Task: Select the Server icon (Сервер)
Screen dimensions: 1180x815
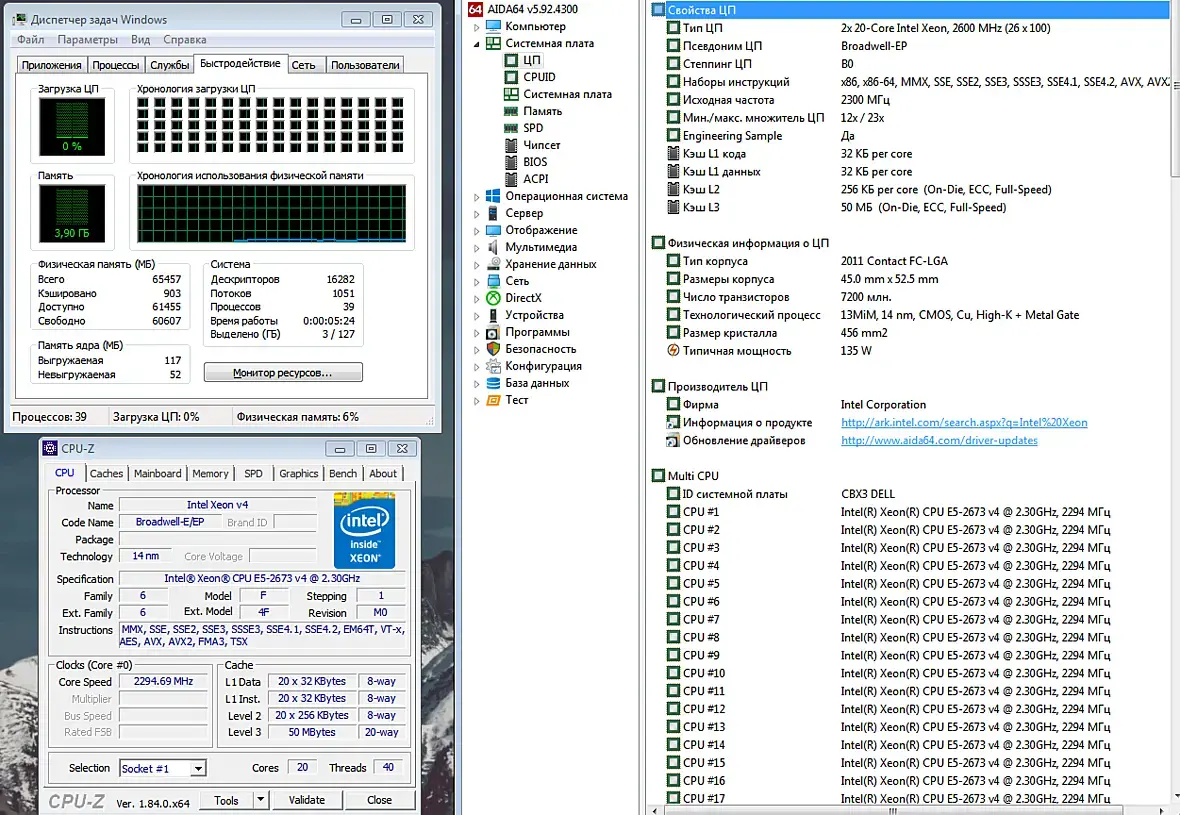Action: click(x=493, y=213)
